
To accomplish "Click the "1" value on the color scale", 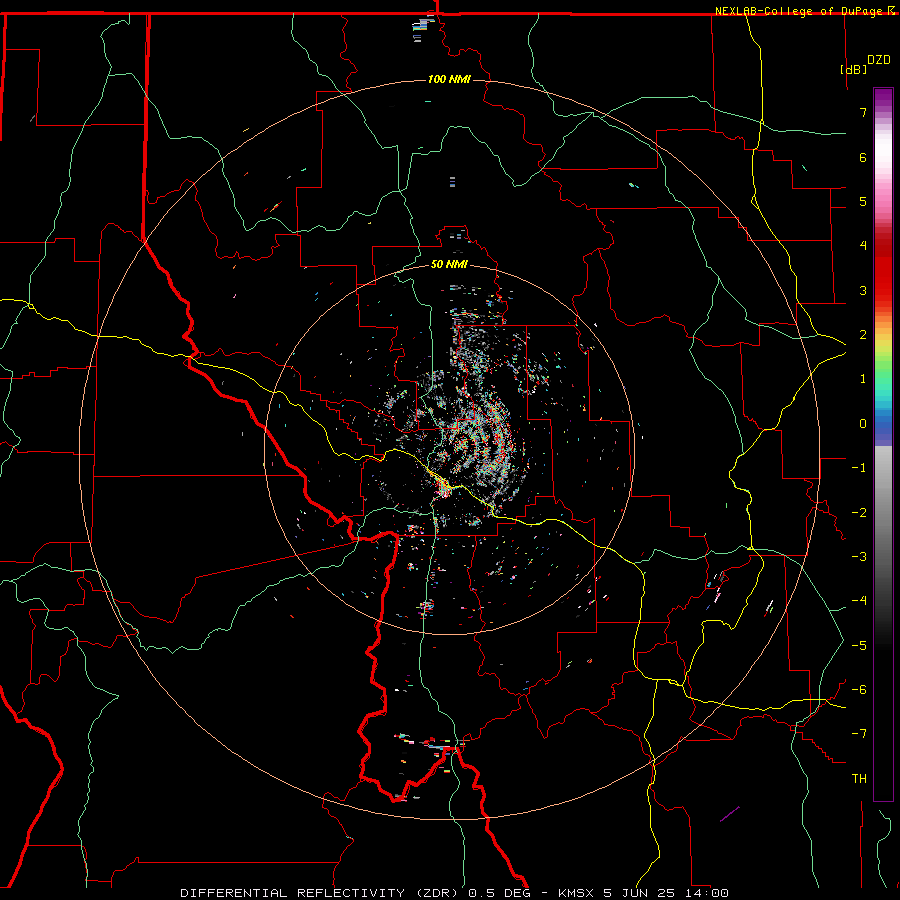I will (x=863, y=379).
